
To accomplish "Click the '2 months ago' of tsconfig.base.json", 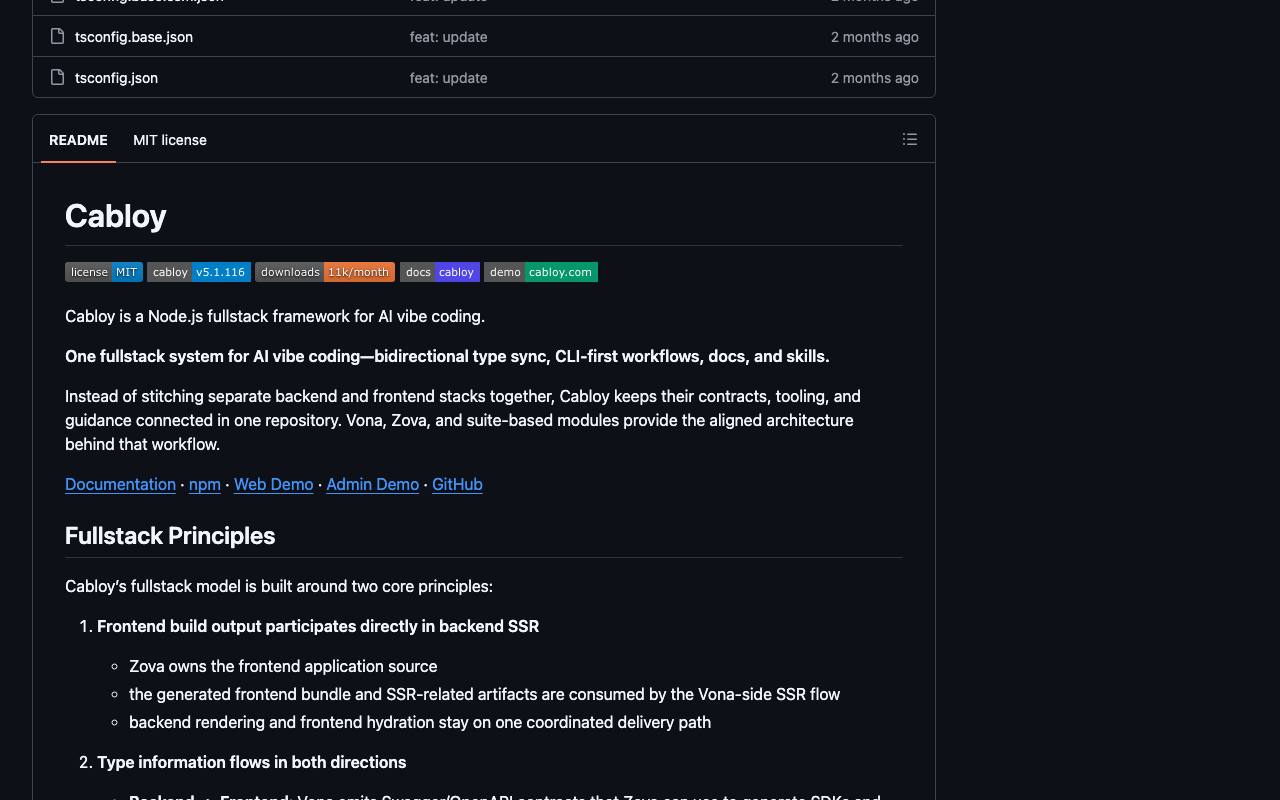I will click(x=874, y=37).
